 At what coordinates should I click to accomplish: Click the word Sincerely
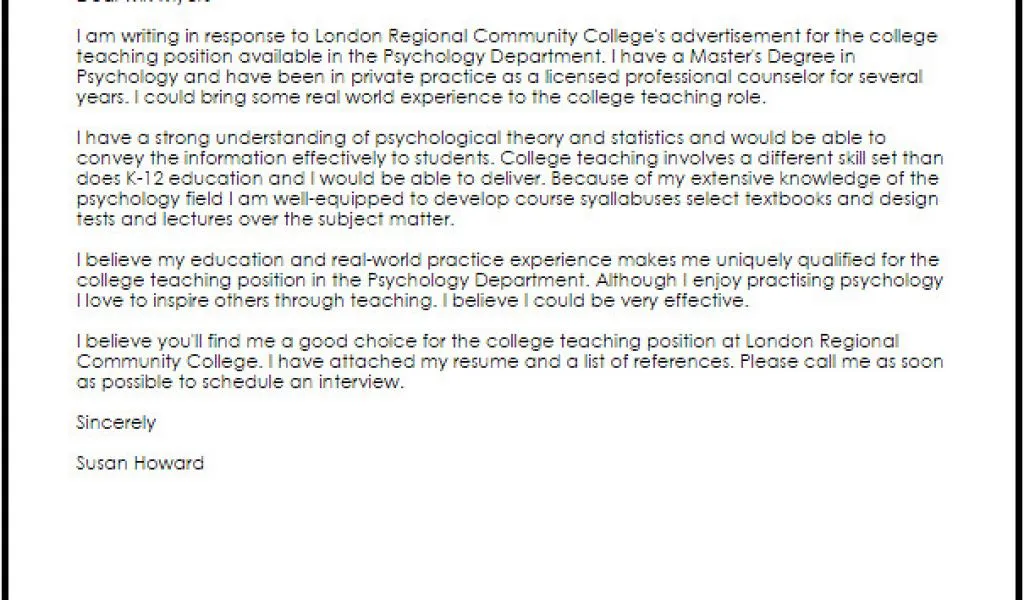click(x=116, y=423)
